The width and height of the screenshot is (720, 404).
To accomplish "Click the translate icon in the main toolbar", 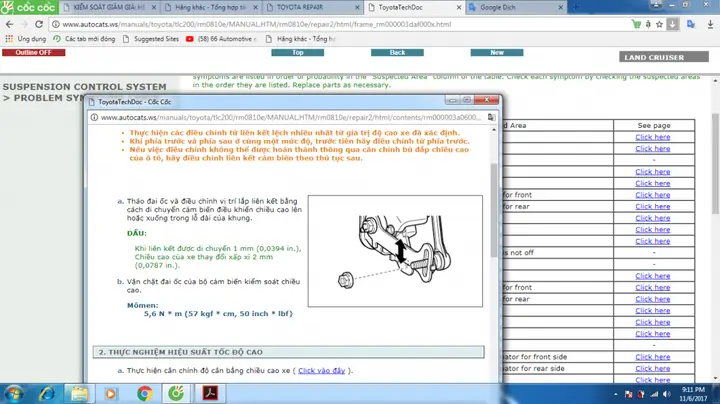I will point(691,24).
